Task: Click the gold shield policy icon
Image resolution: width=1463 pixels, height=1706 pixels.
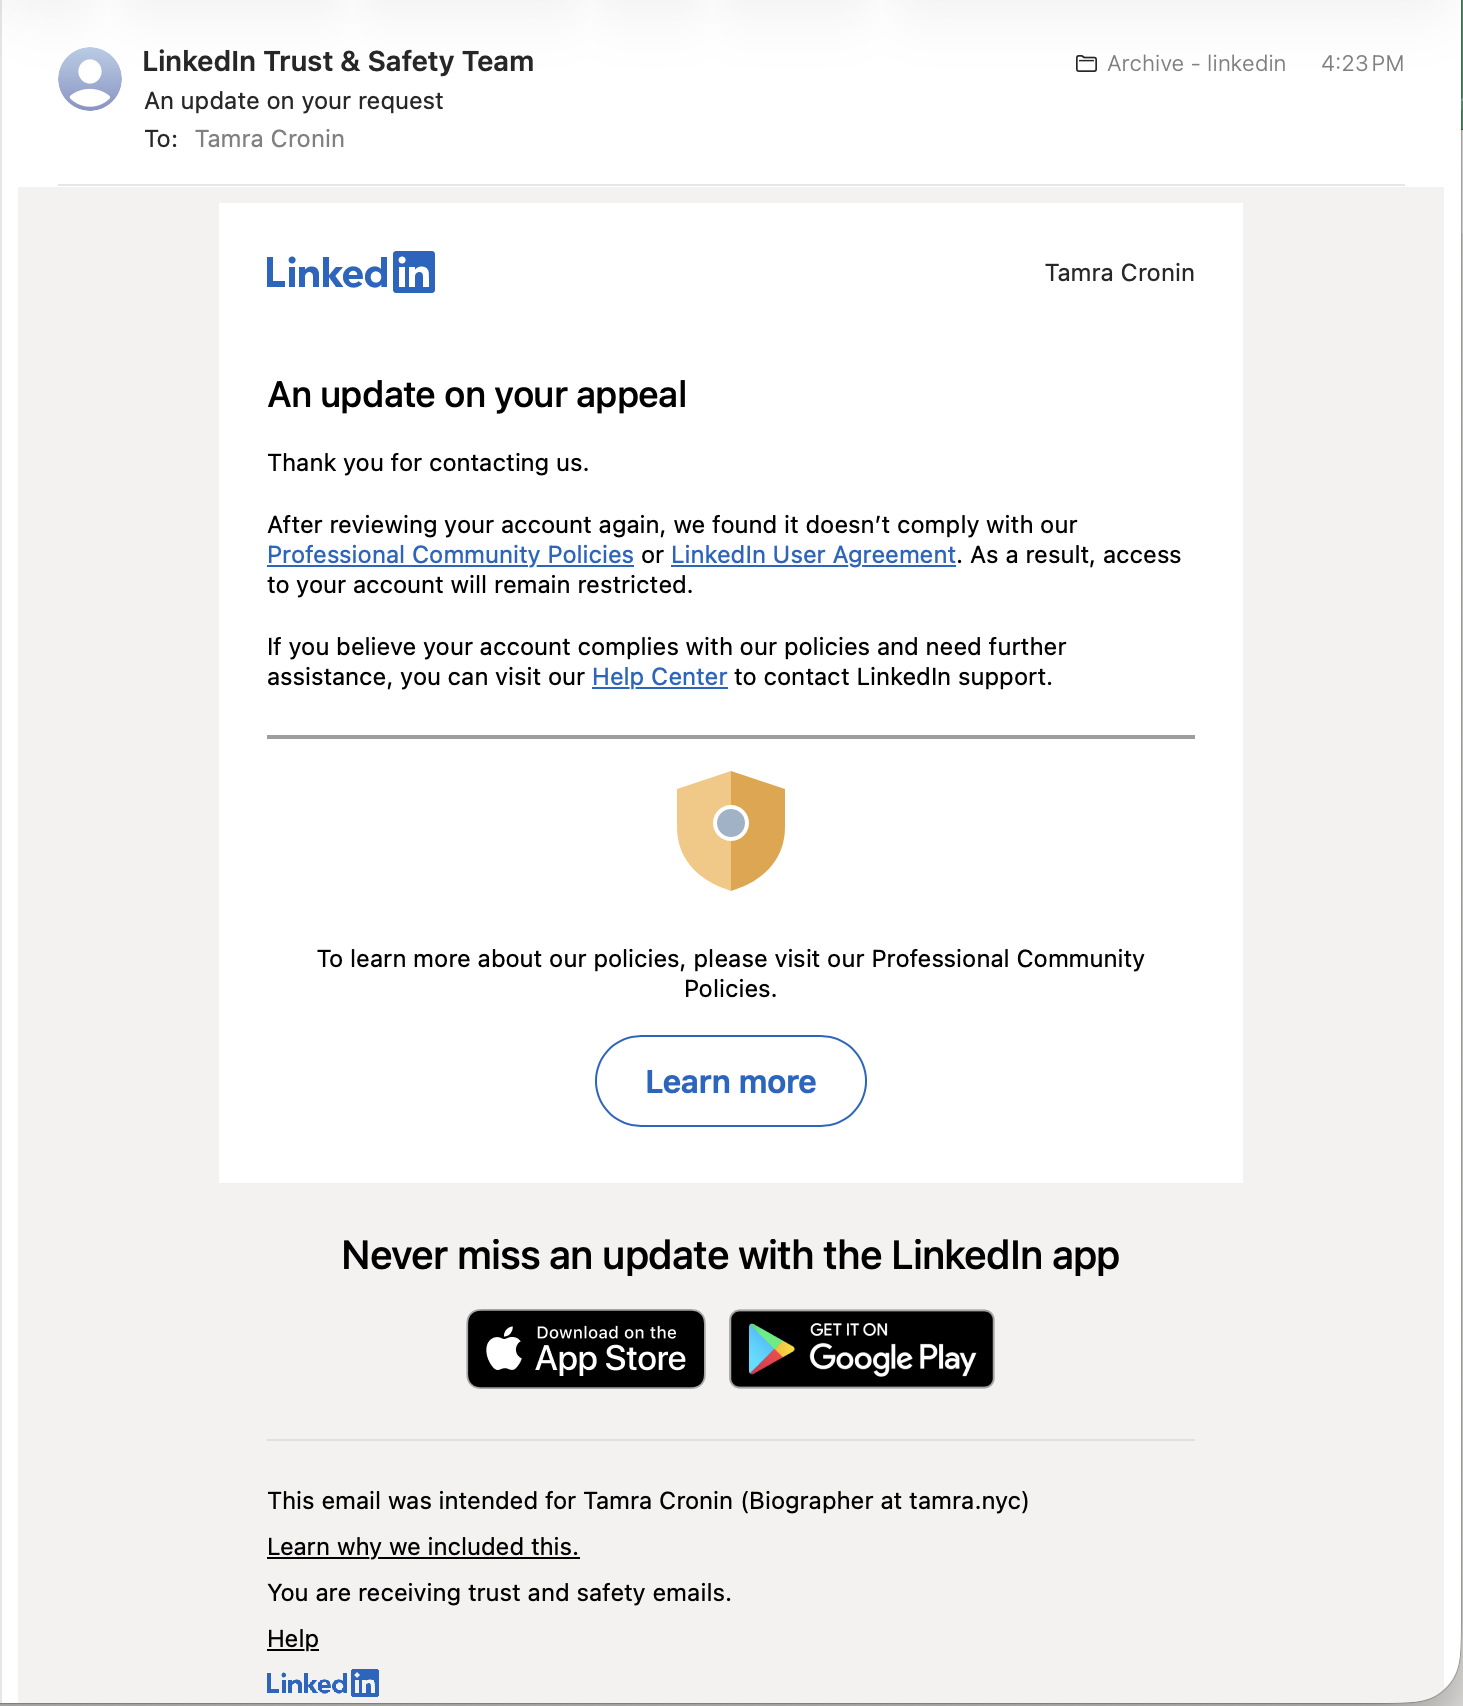Action: coord(730,829)
